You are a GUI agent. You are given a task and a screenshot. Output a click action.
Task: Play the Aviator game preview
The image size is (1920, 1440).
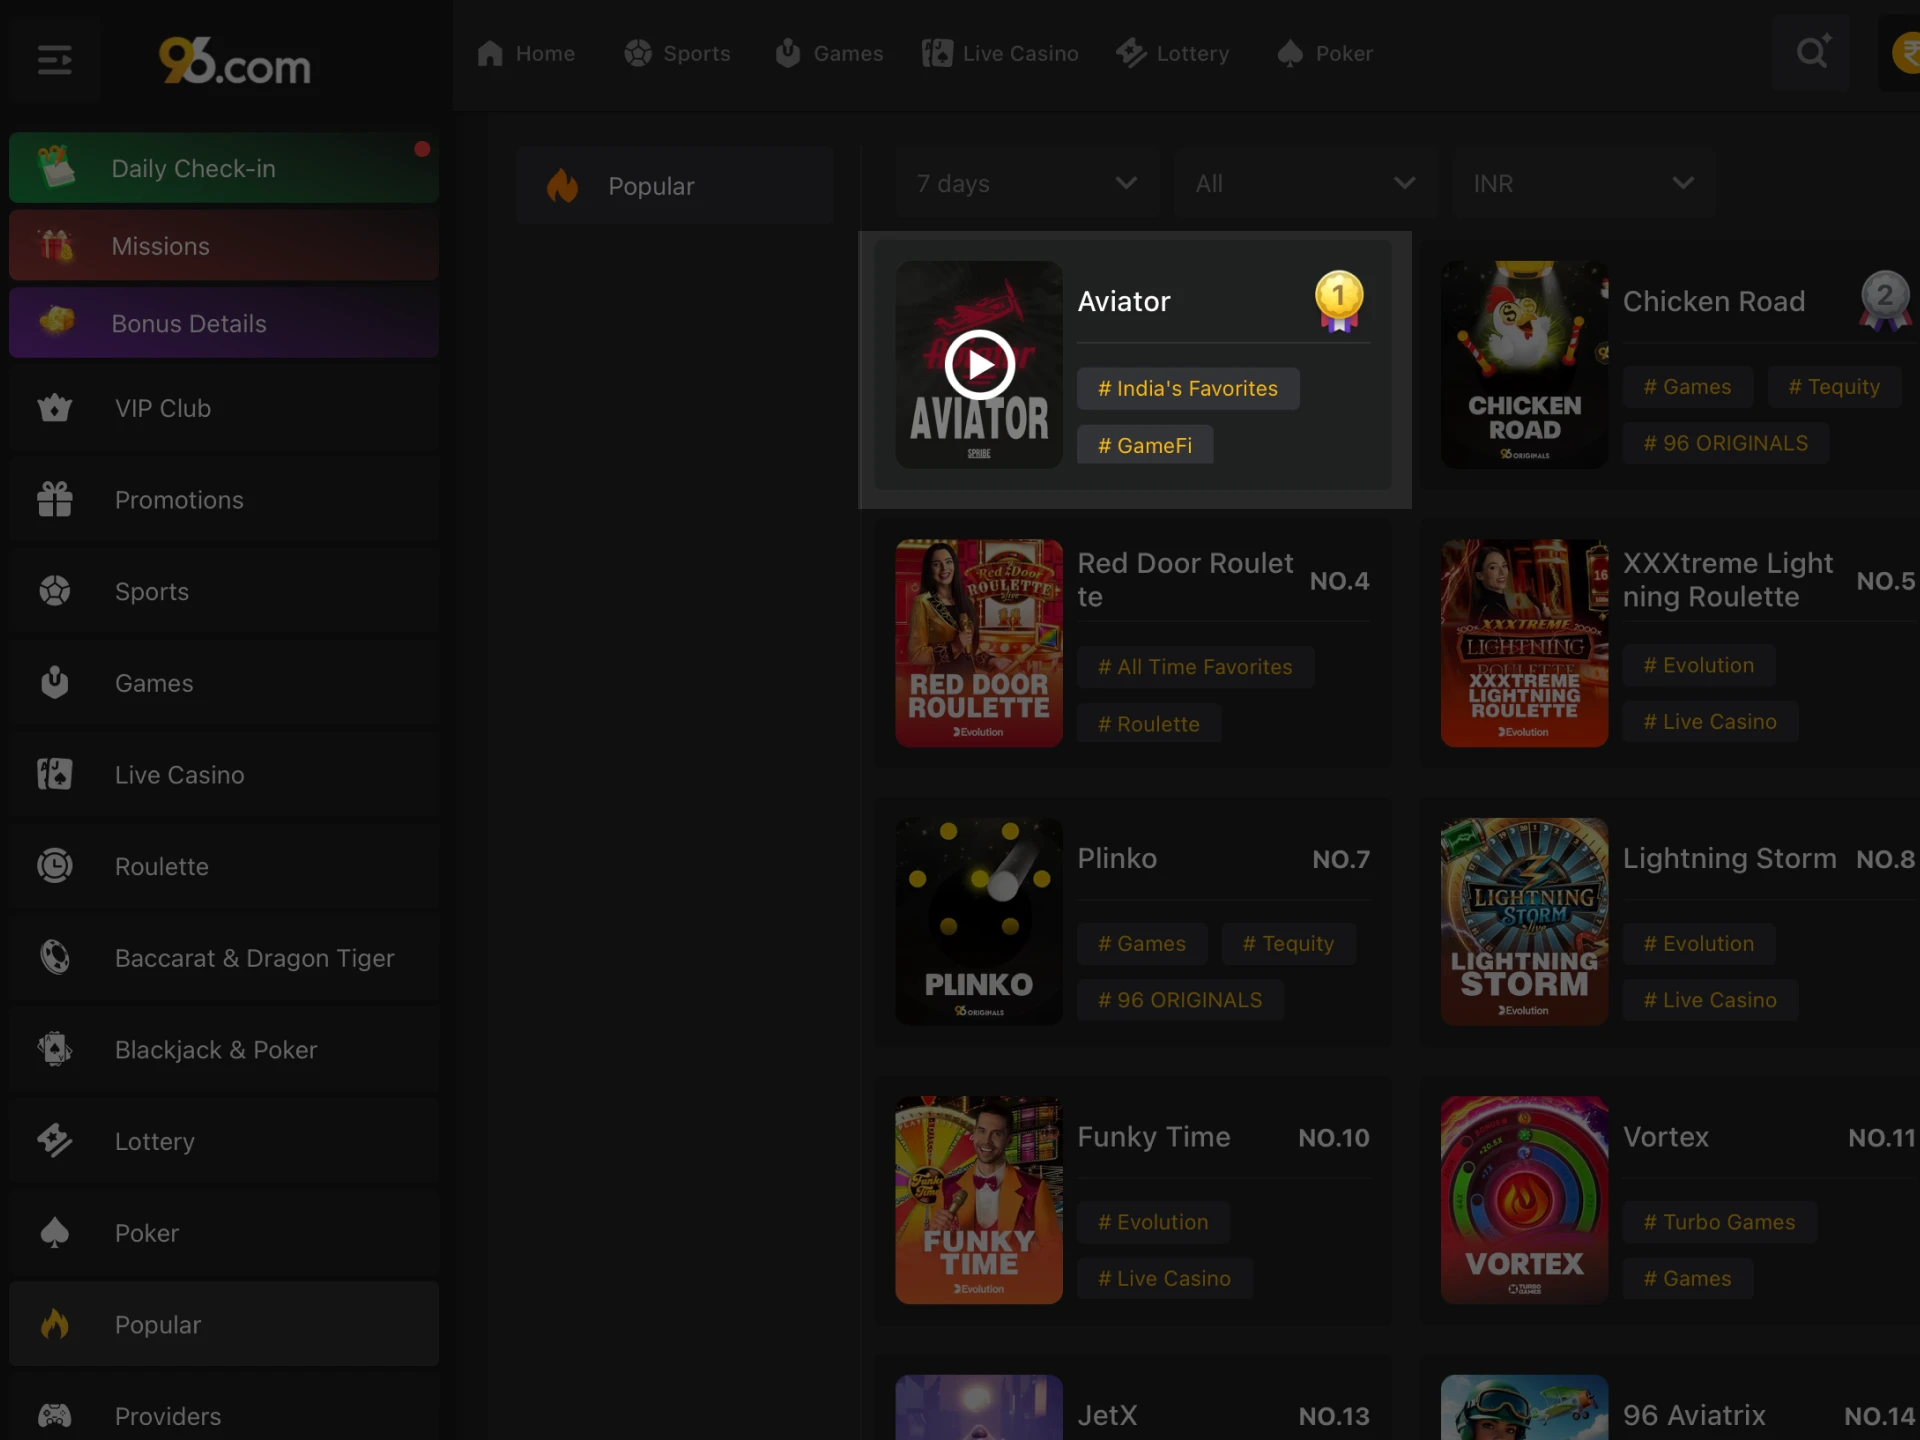pos(979,364)
